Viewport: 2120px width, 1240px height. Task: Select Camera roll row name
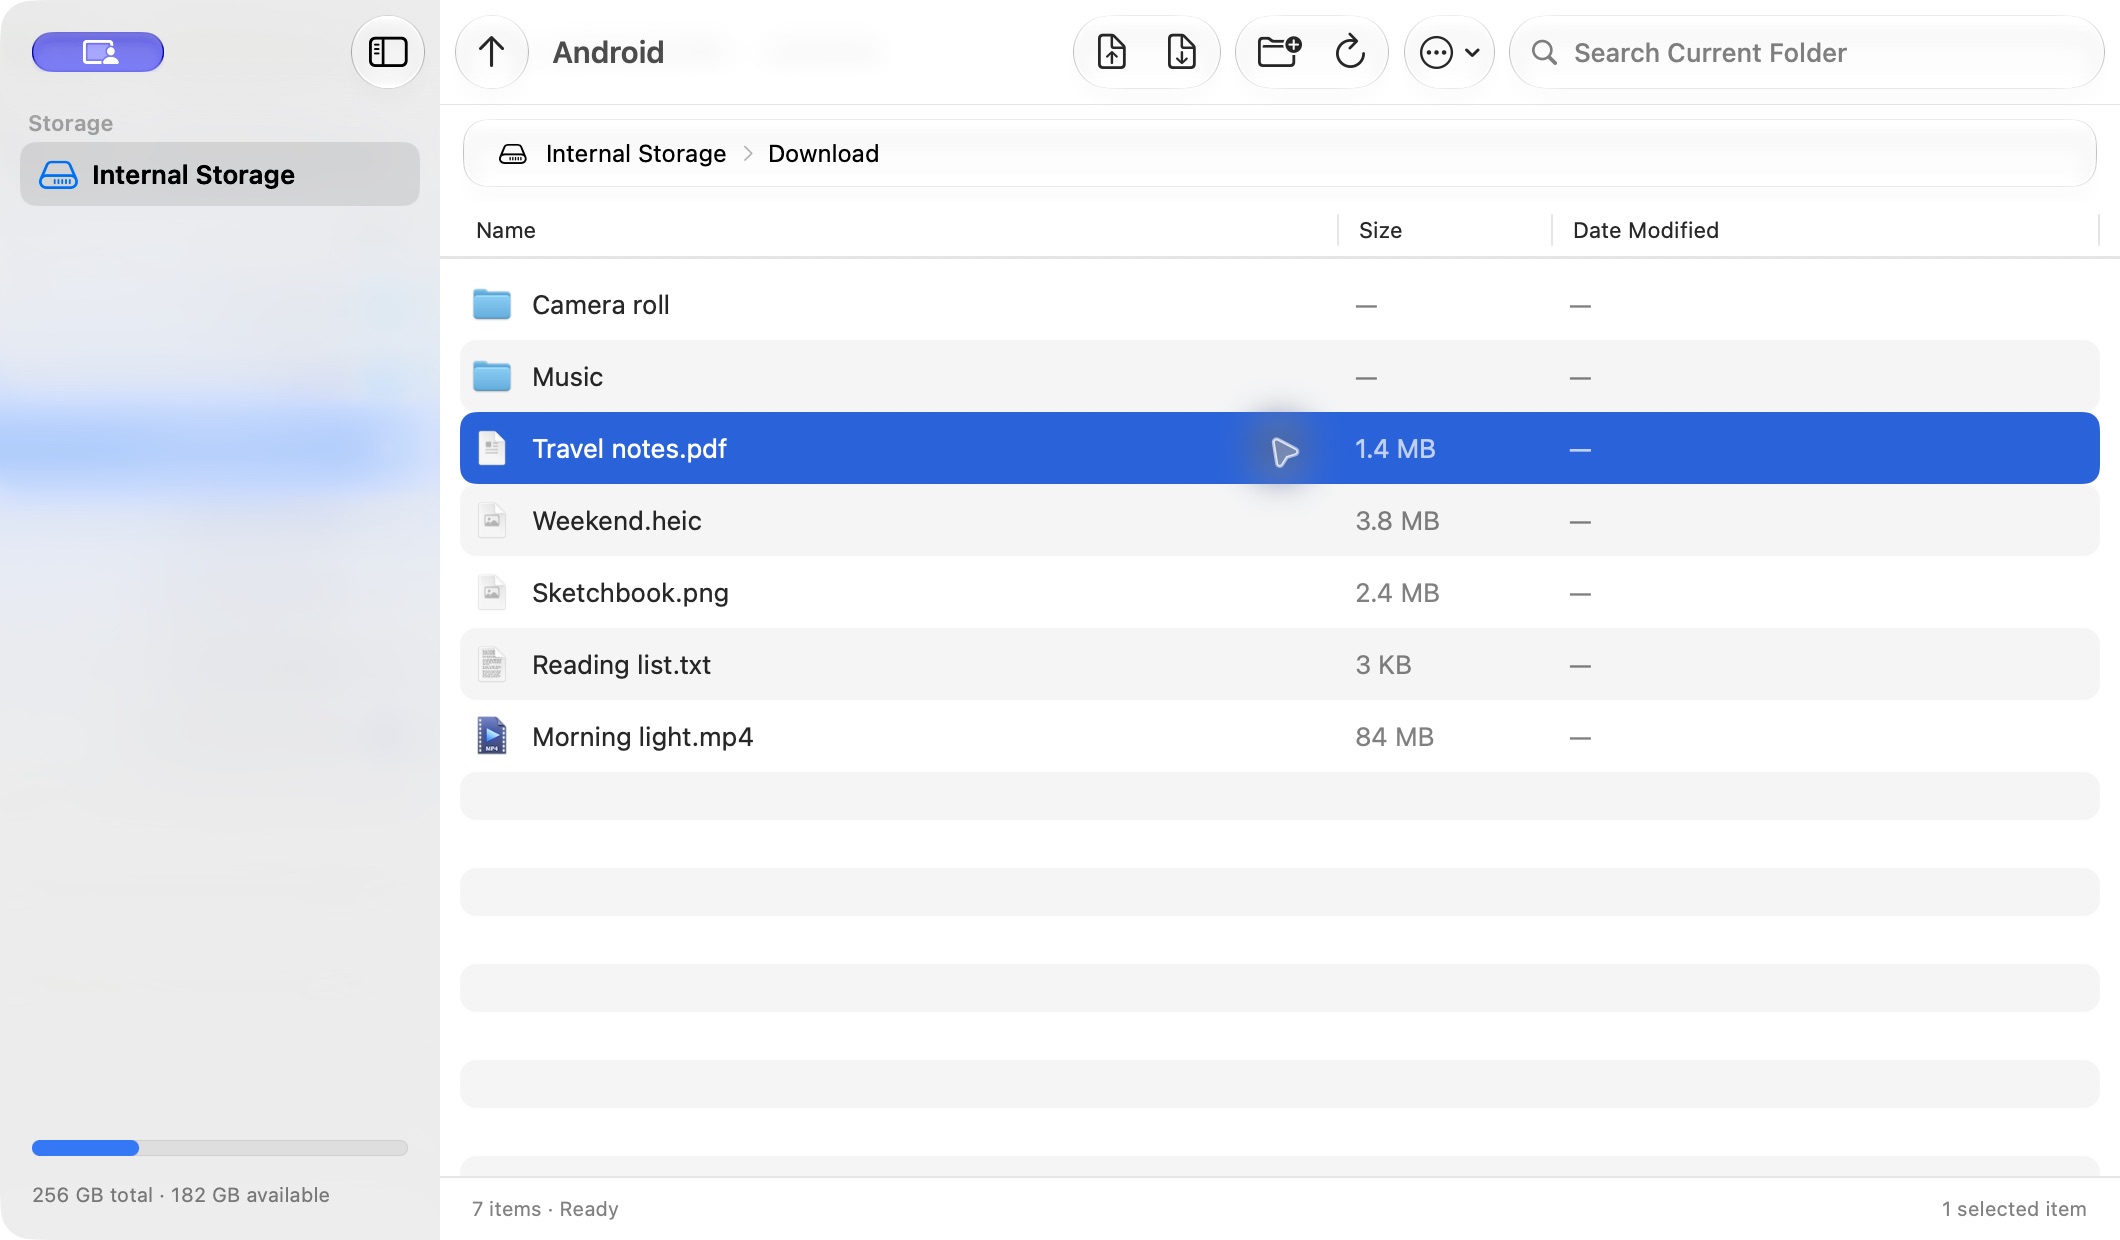(x=601, y=305)
